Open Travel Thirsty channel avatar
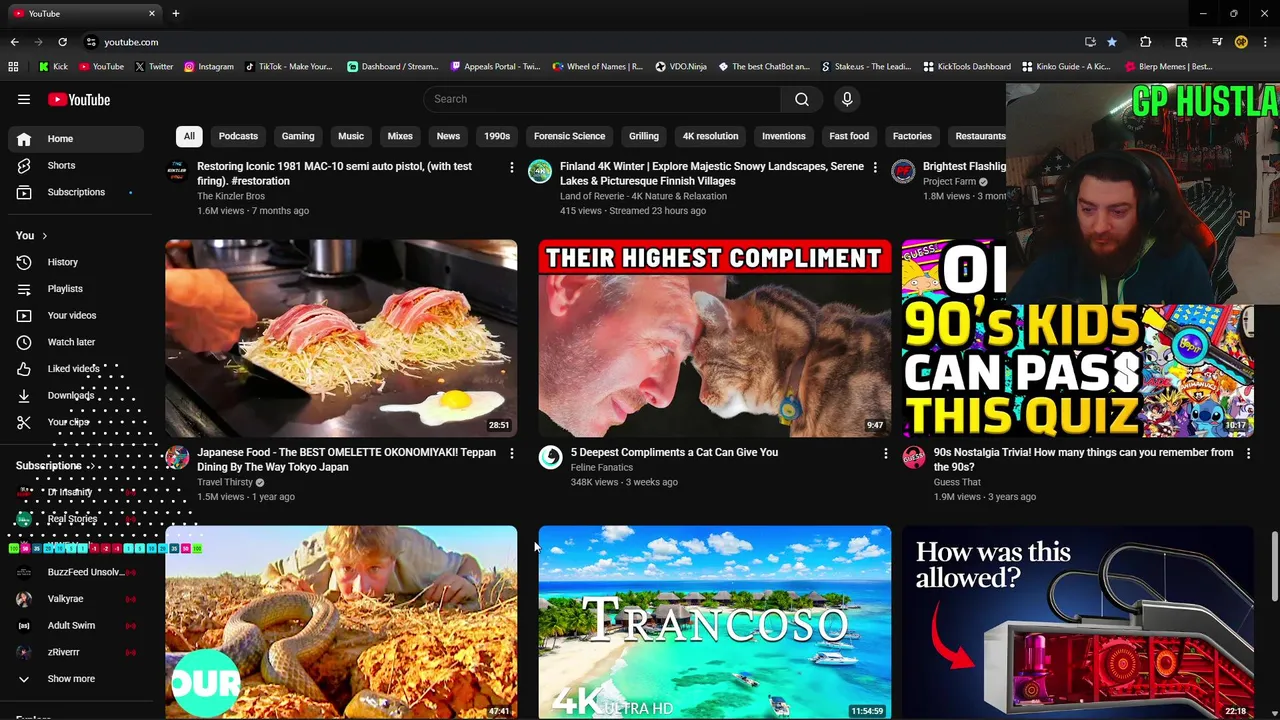This screenshot has width=1280, height=720. pyautogui.click(x=177, y=458)
